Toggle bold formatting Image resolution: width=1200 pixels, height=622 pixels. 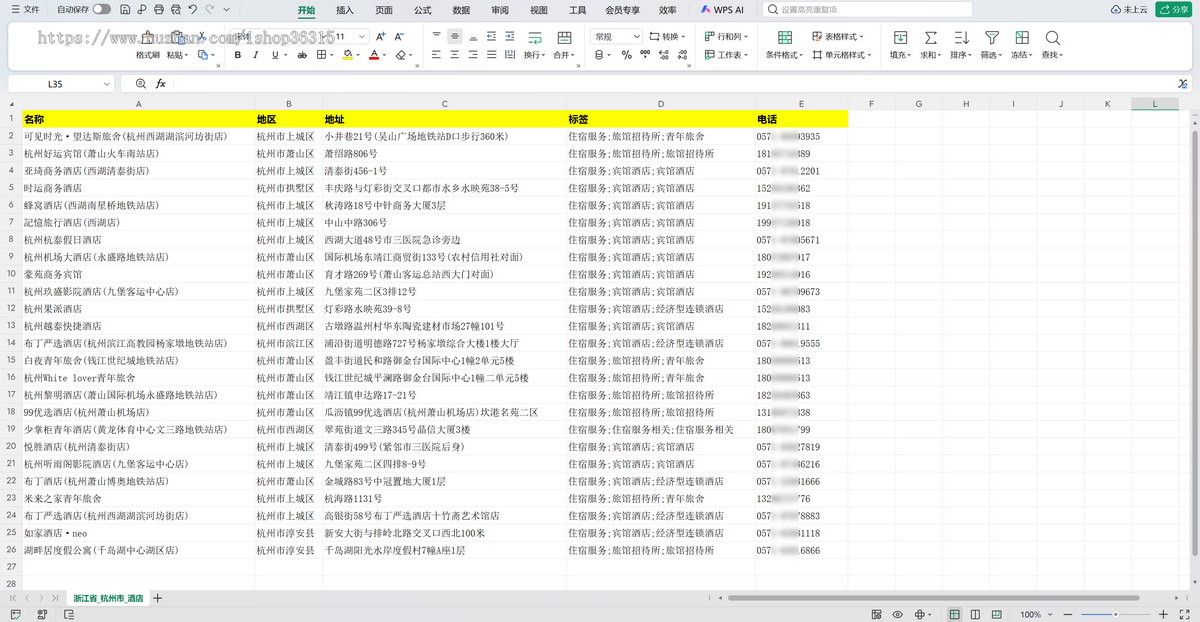pos(238,55)
